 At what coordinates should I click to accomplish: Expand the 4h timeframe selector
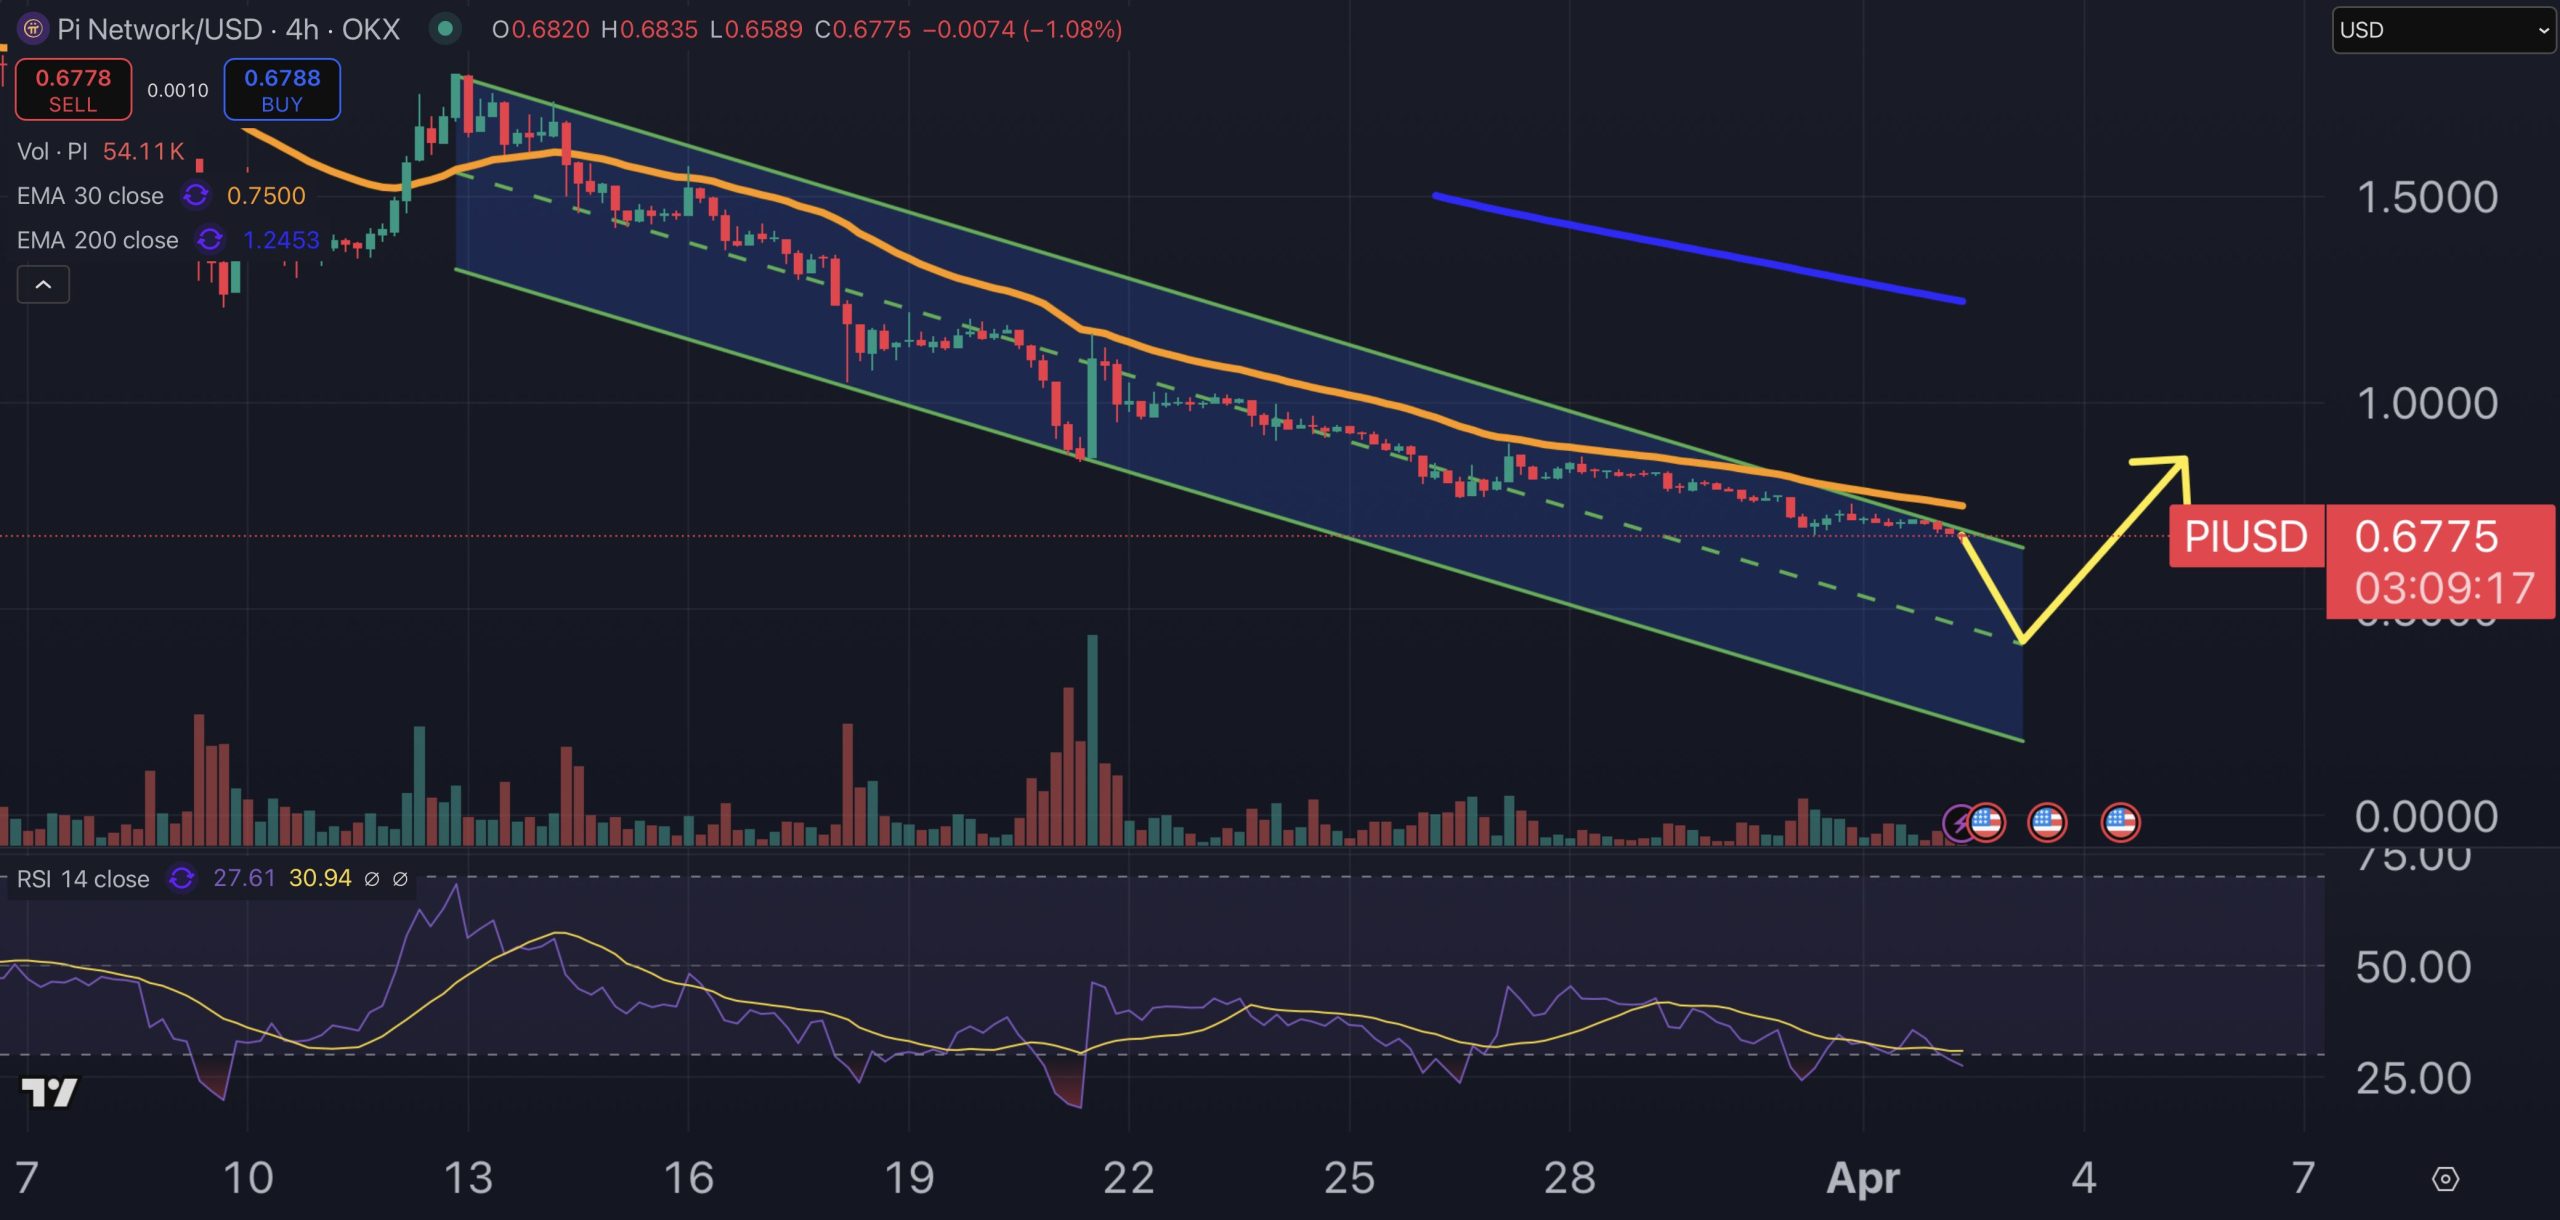301,29
